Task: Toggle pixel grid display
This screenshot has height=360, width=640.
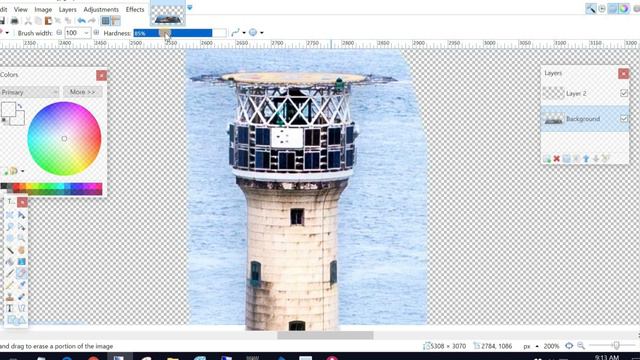Action: (x=106, y=20)
